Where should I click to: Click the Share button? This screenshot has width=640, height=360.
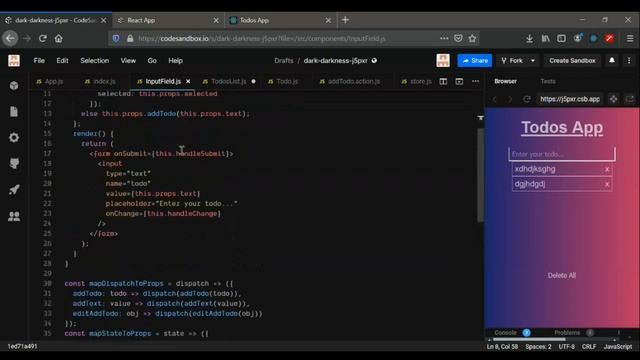click(x=475, y=60)
